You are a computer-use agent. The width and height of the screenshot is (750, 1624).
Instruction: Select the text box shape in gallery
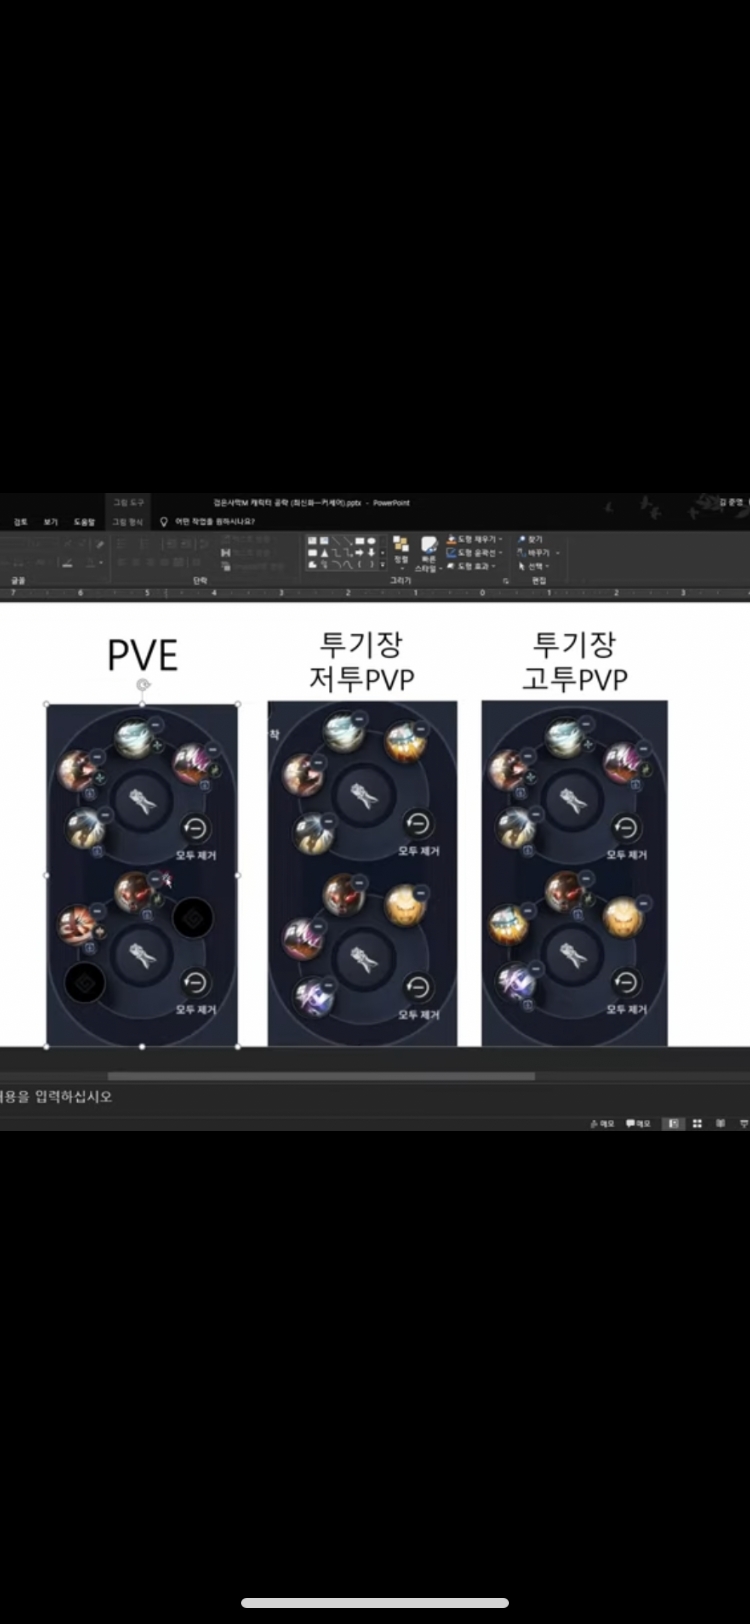click(x=313, y=541)
